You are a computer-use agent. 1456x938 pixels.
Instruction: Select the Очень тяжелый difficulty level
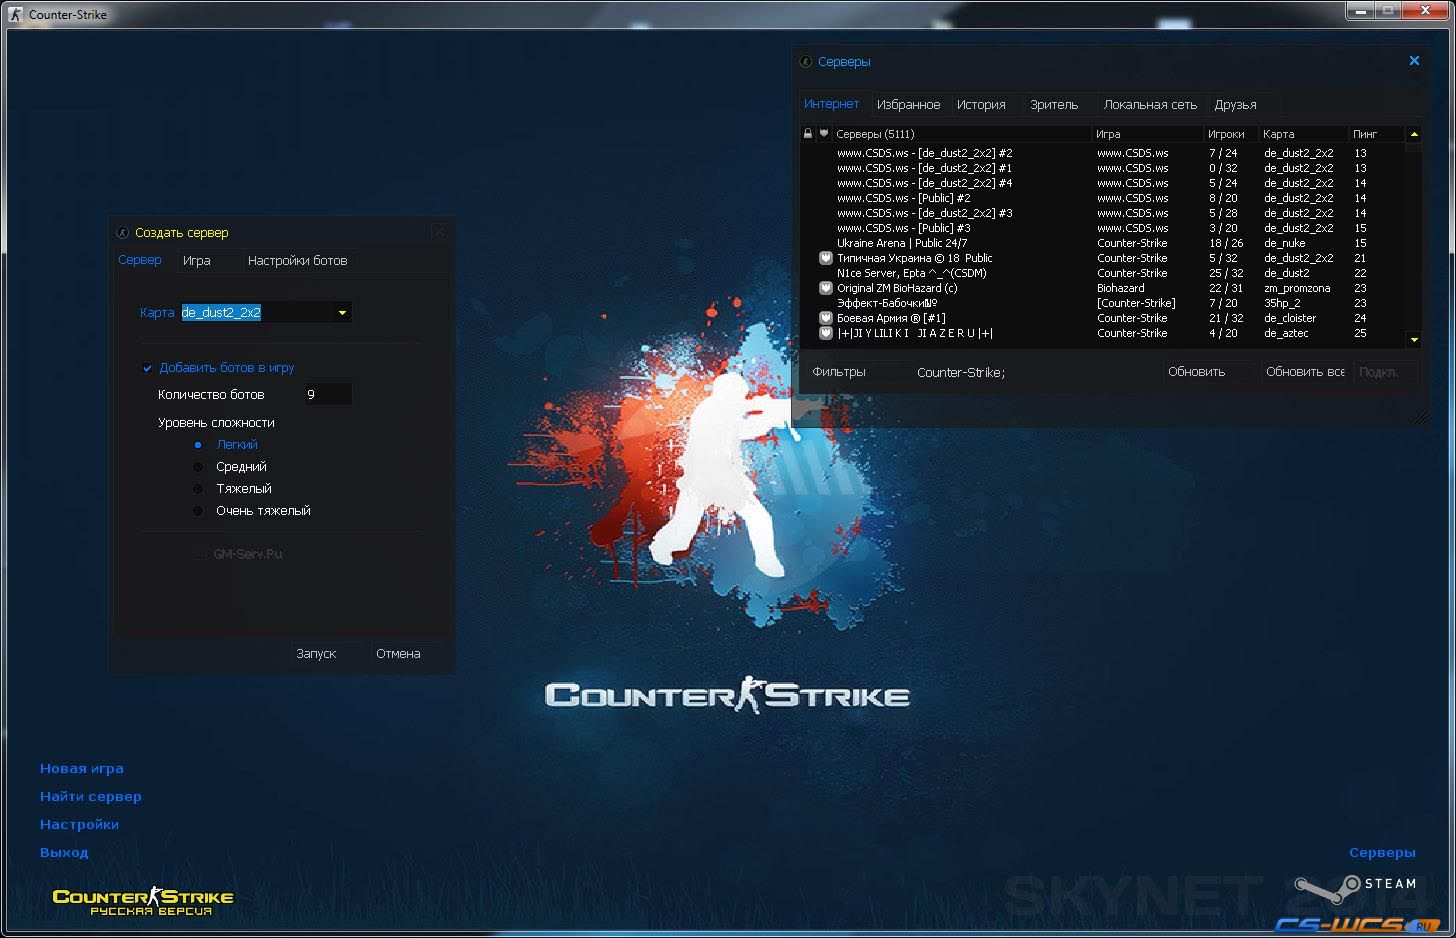click(x=198, y=511)
